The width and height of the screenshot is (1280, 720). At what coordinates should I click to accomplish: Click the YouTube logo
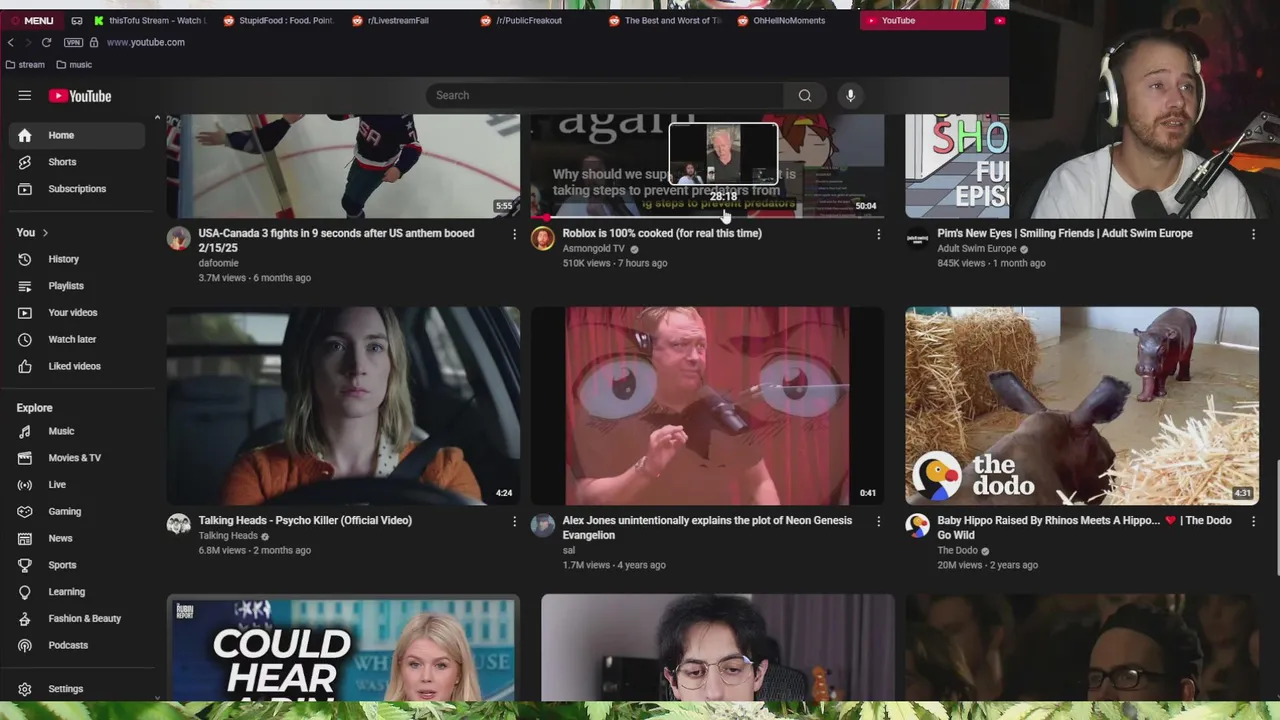[x=80, y=96]
